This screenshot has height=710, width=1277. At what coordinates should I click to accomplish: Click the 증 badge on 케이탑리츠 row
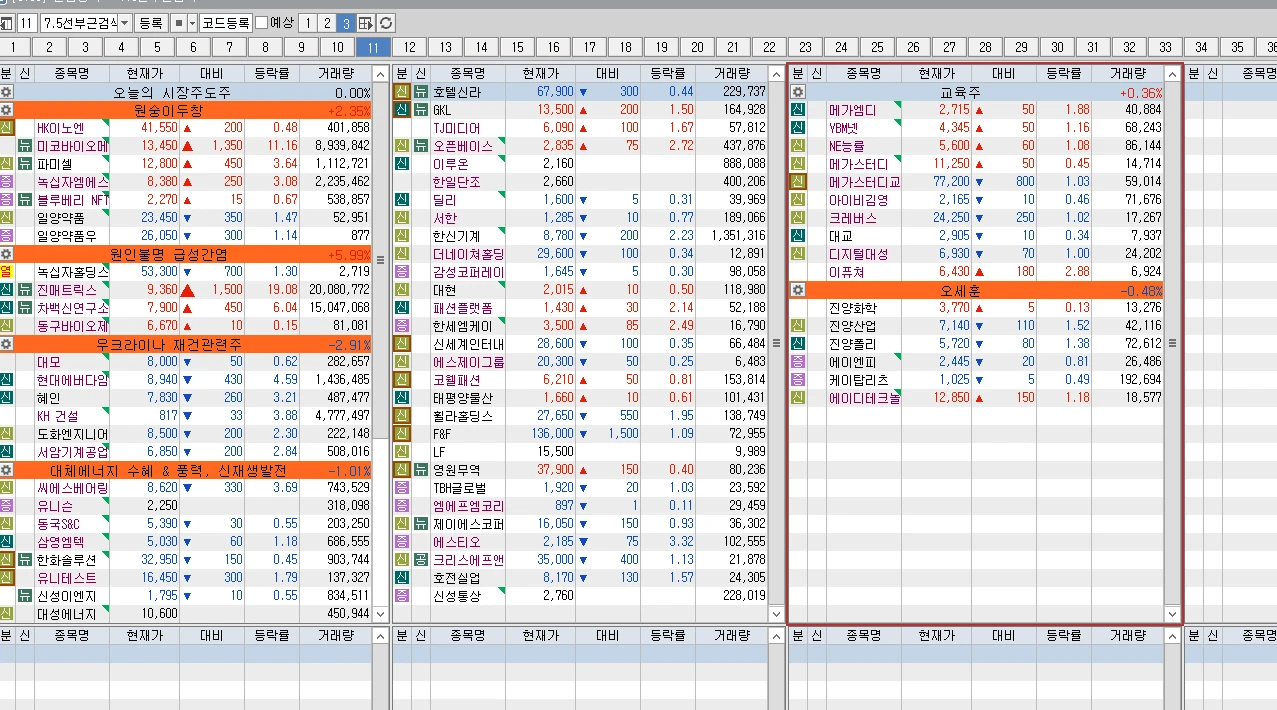pos(798,380)
